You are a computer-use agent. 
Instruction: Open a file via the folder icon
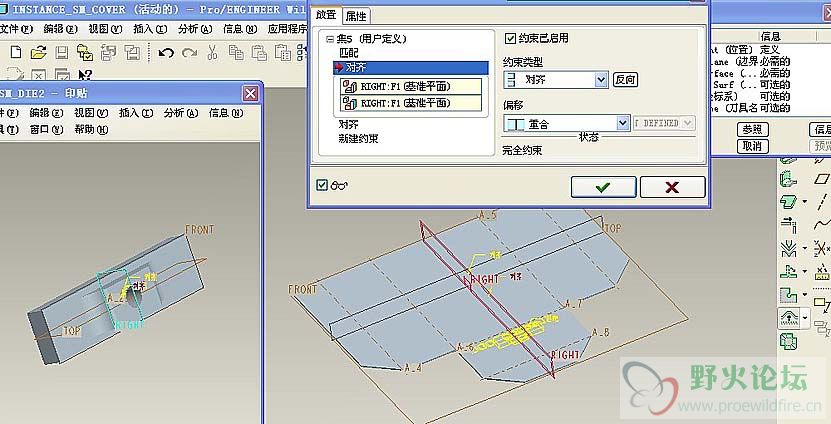click(38, 52)
